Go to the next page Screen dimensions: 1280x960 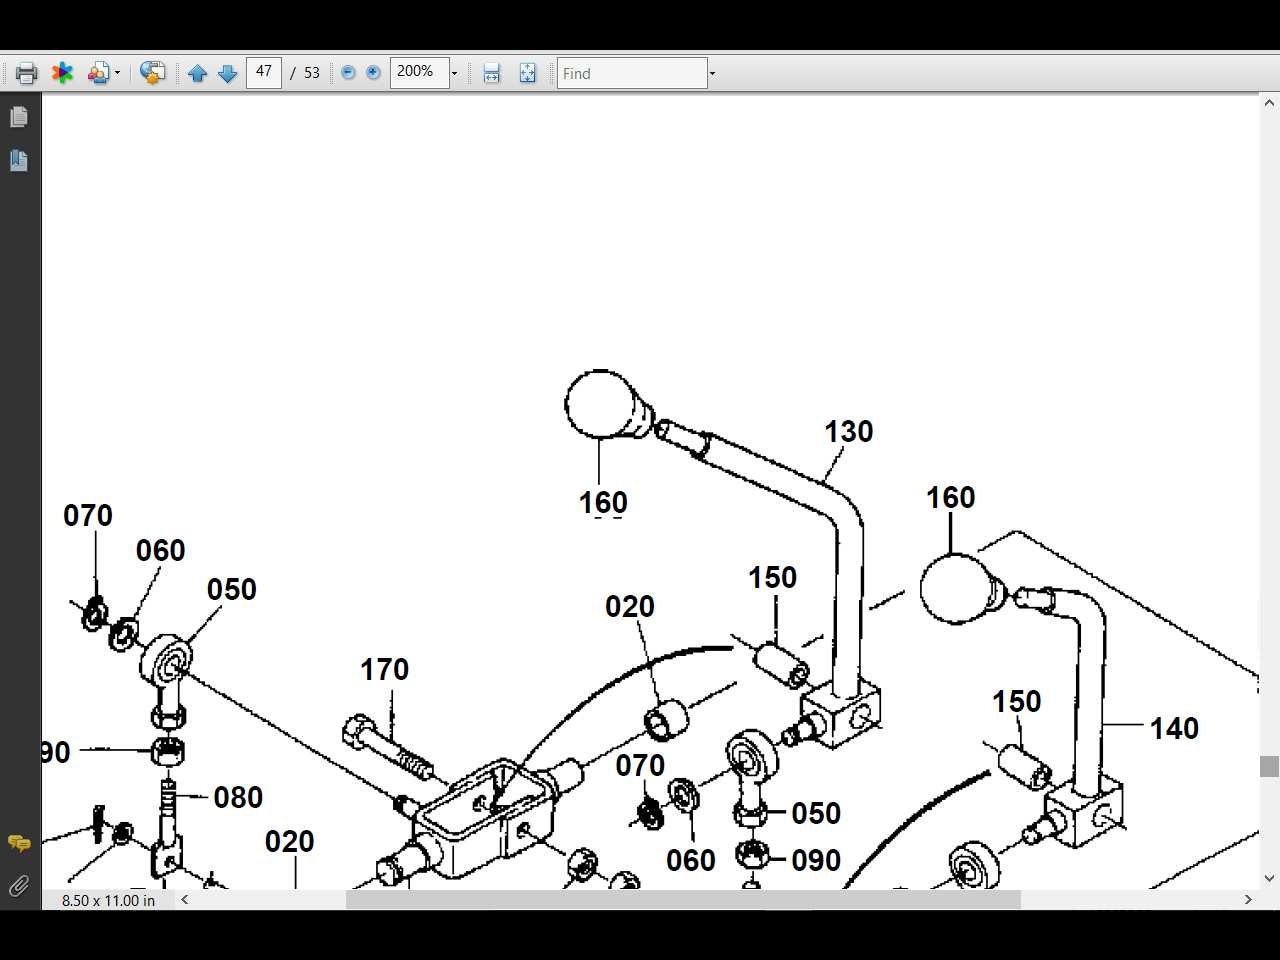[227, 72]
